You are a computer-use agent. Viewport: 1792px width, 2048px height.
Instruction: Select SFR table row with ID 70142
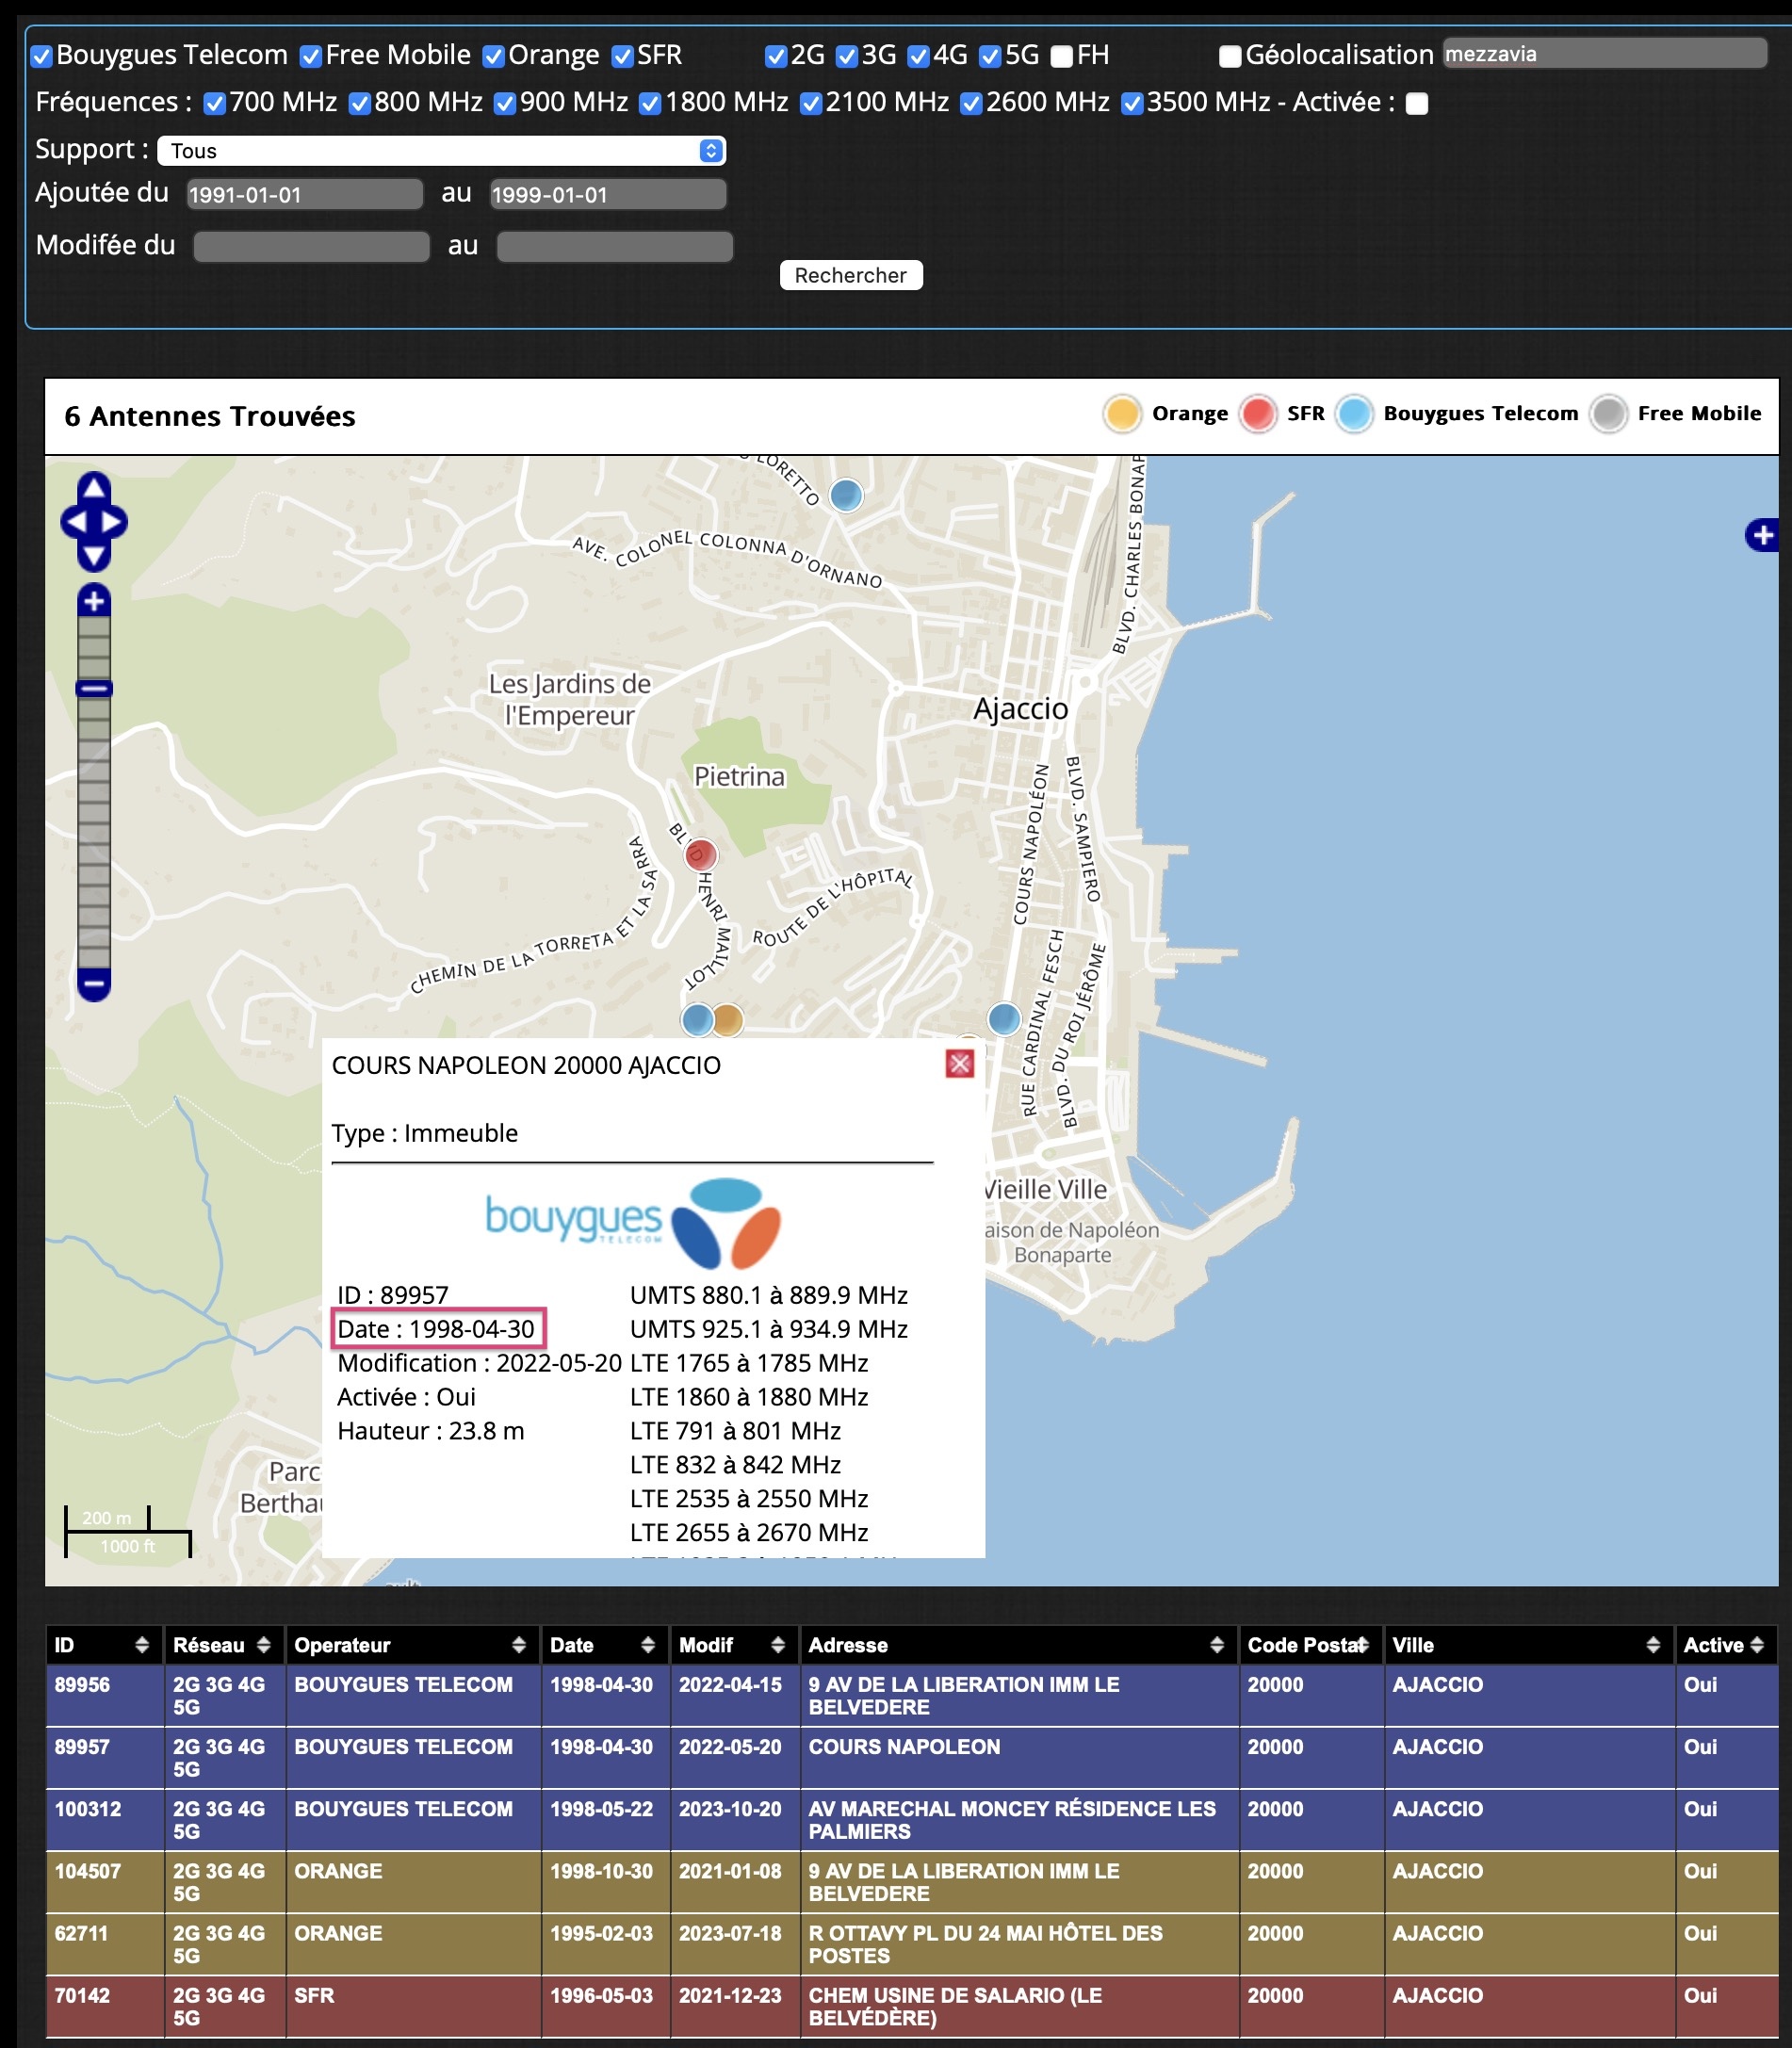[912, 2006]
